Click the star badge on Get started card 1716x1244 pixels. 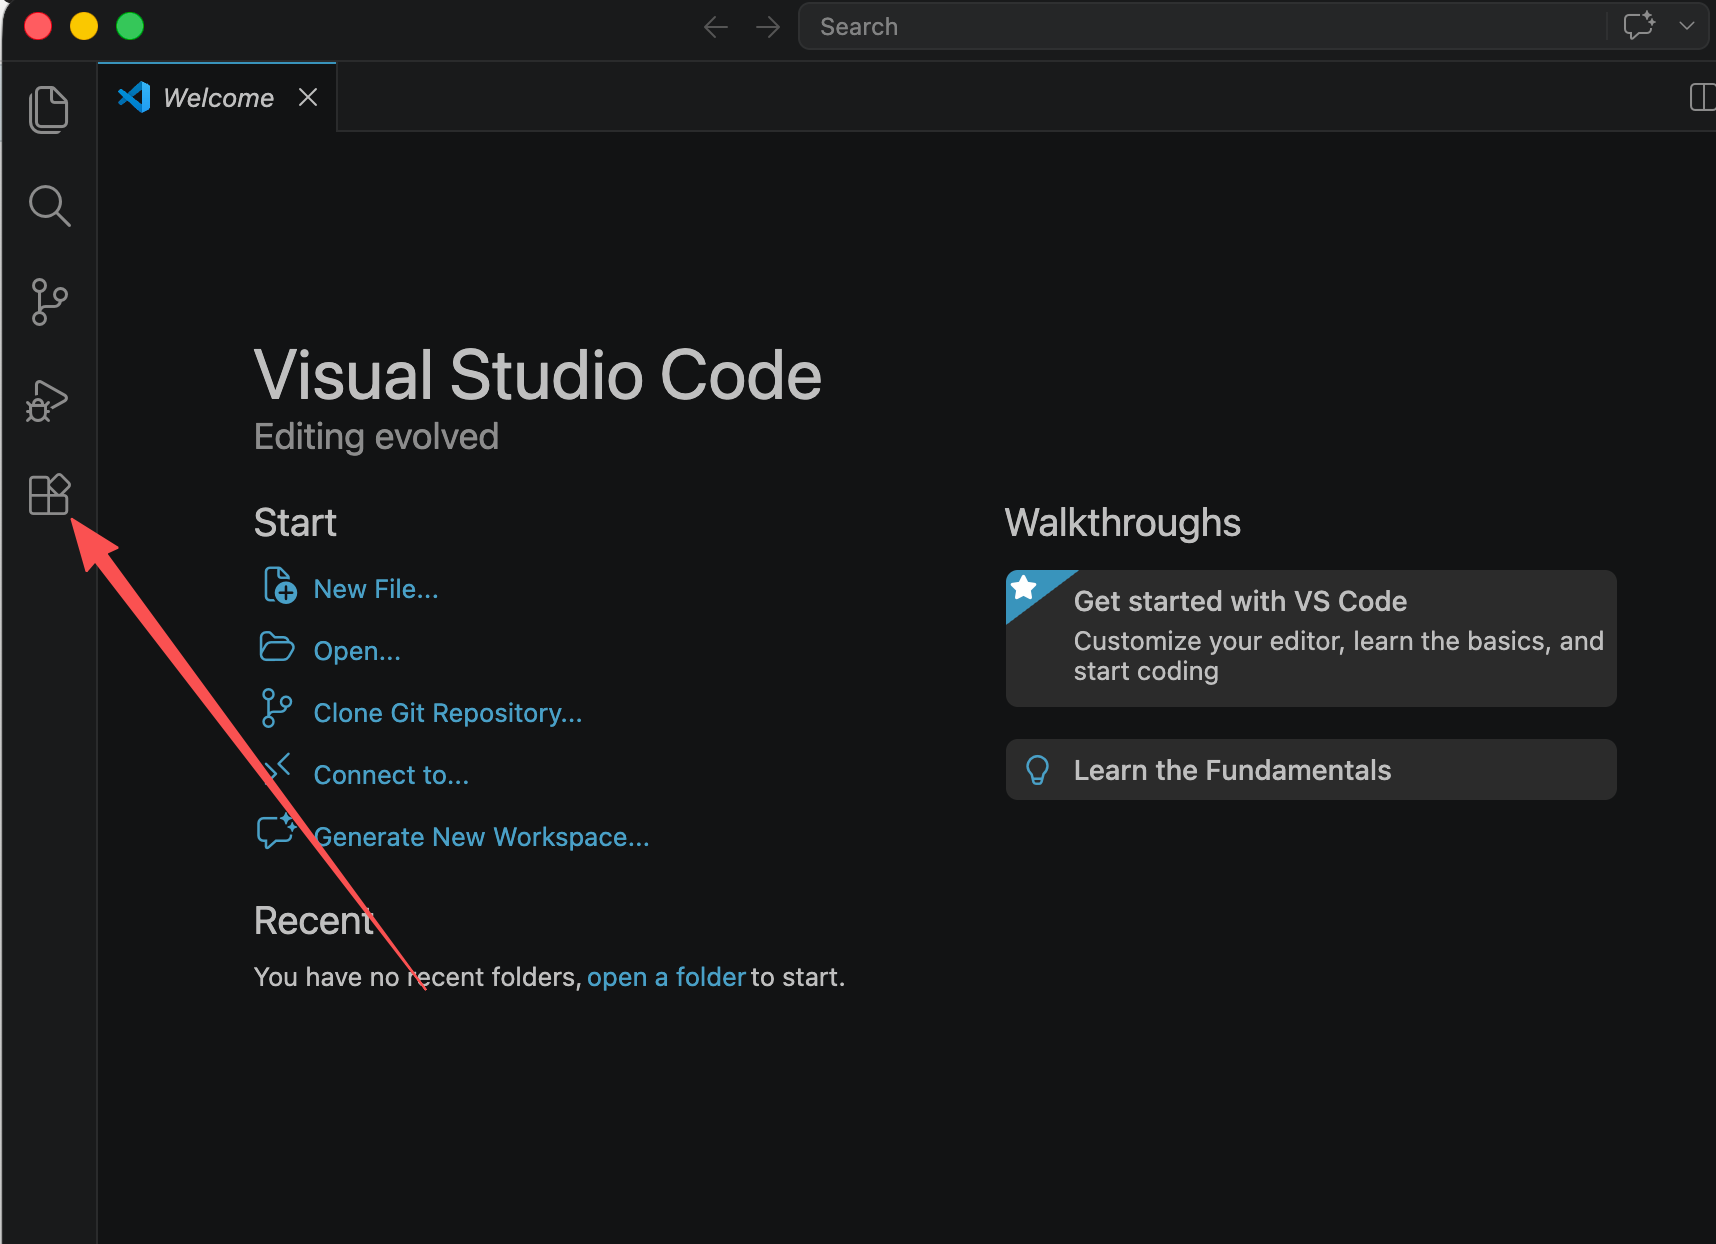tap(1024, 587)
